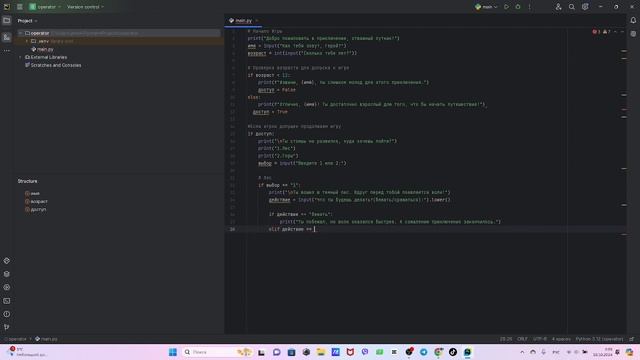This screenshot has height=360, width=640.
Task: Open Terminal tool window
Action: (7, 301)
